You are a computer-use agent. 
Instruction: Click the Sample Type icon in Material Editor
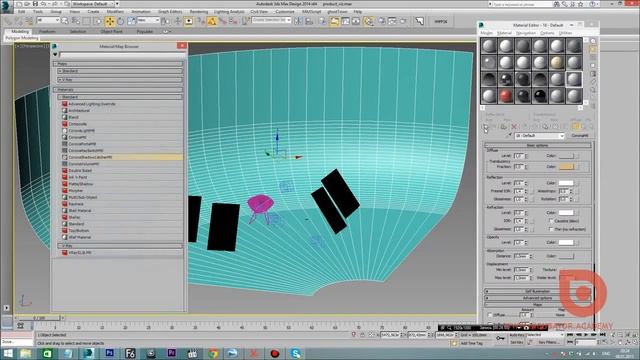[x=593, y=41]
